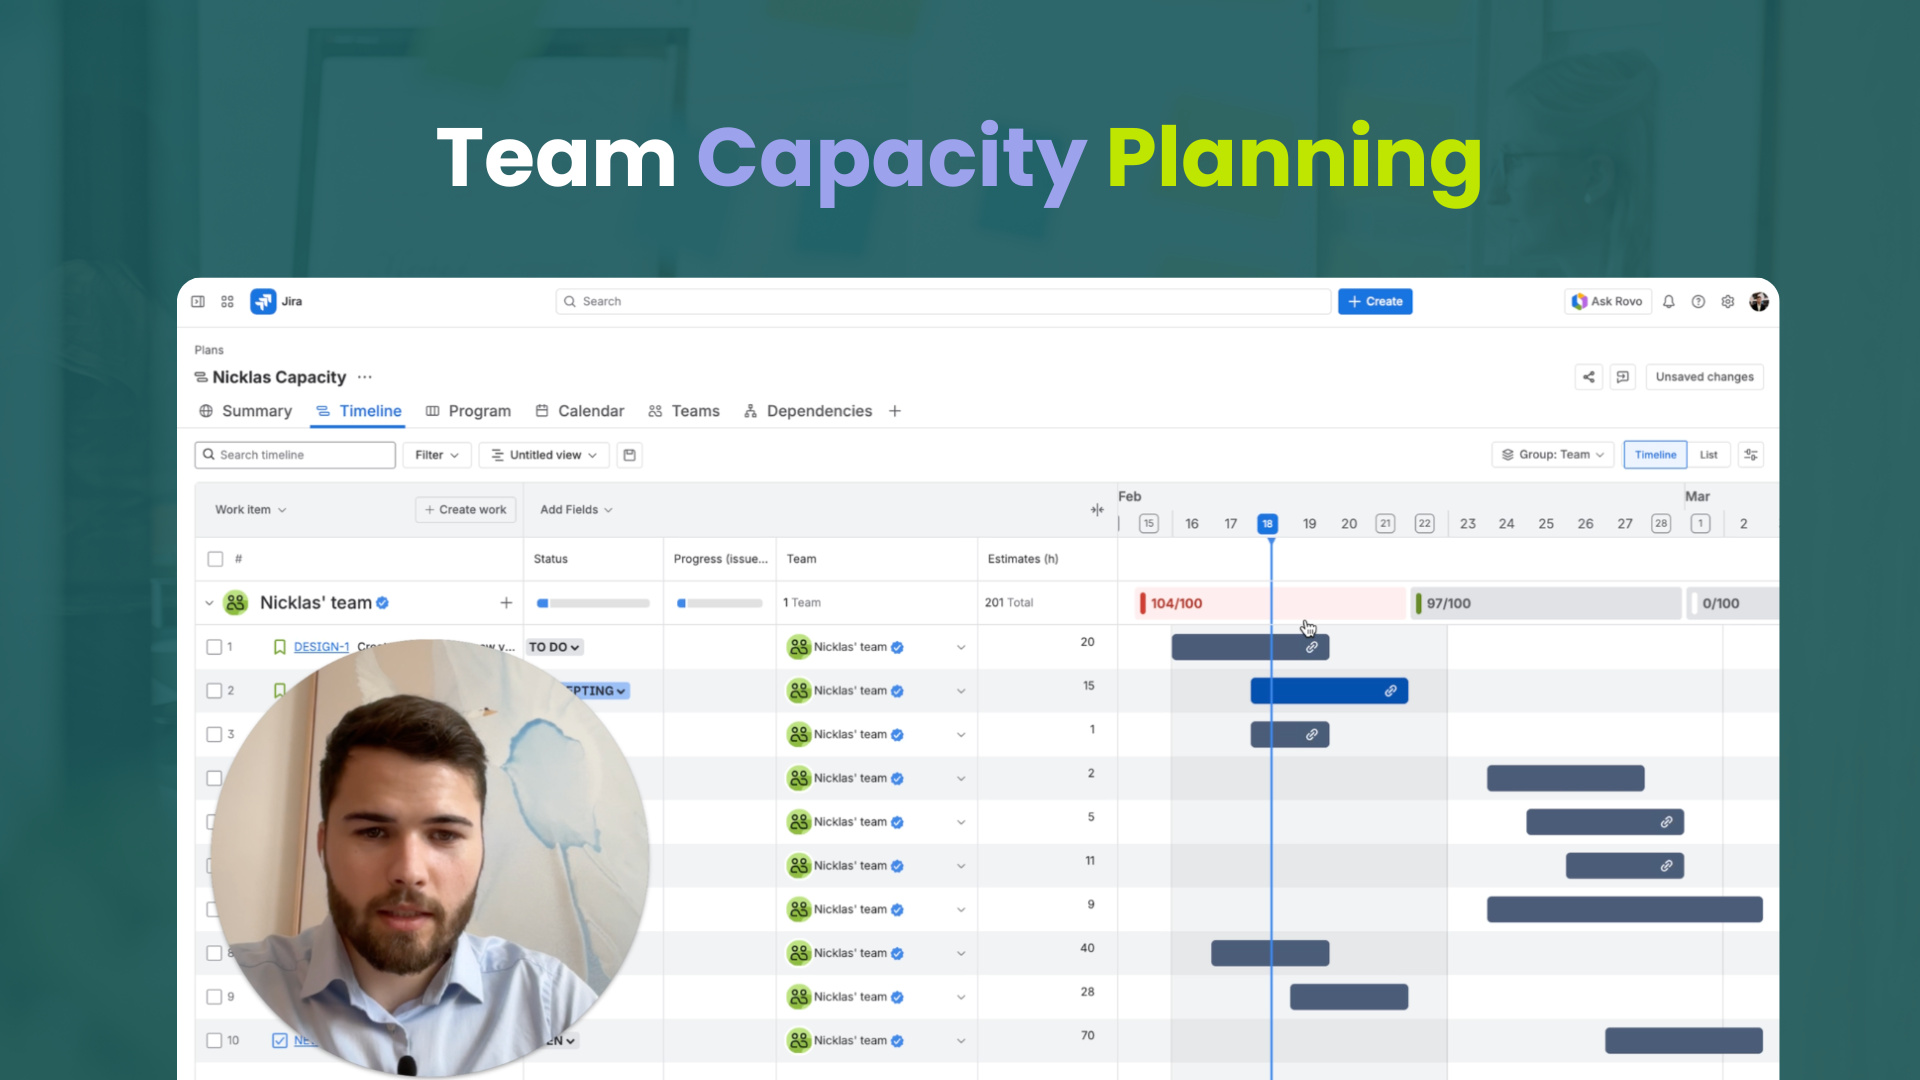1920x1080 pixels.
Task: Switch to Timeline display mode toggle
Action: [1655, 455]
